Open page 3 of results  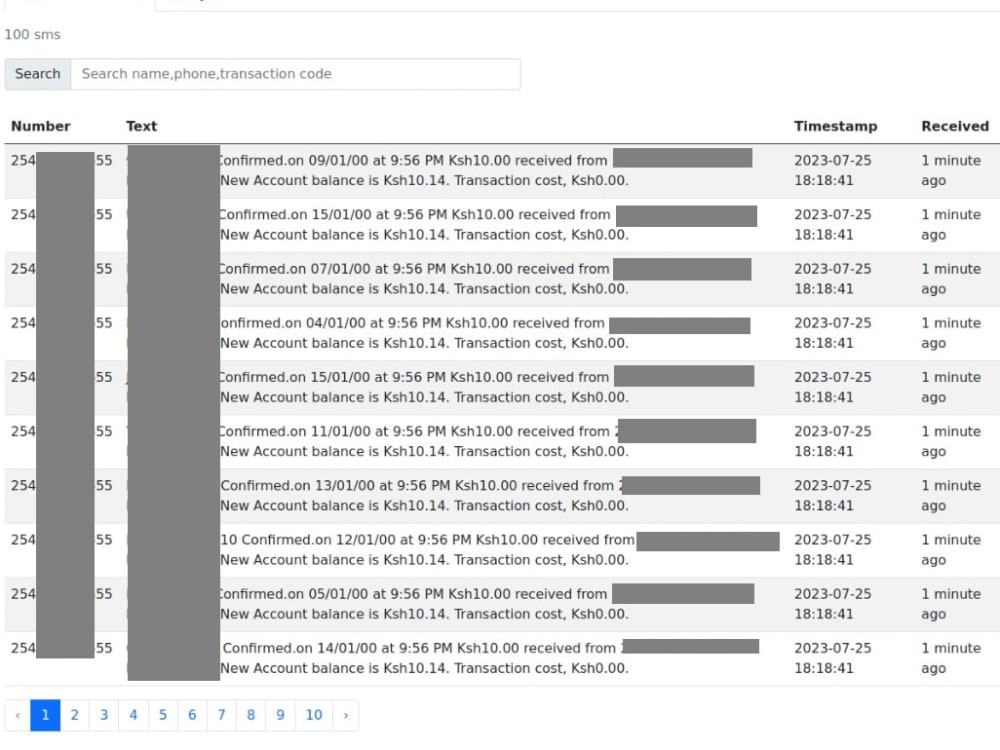click(x=104, y=715)
